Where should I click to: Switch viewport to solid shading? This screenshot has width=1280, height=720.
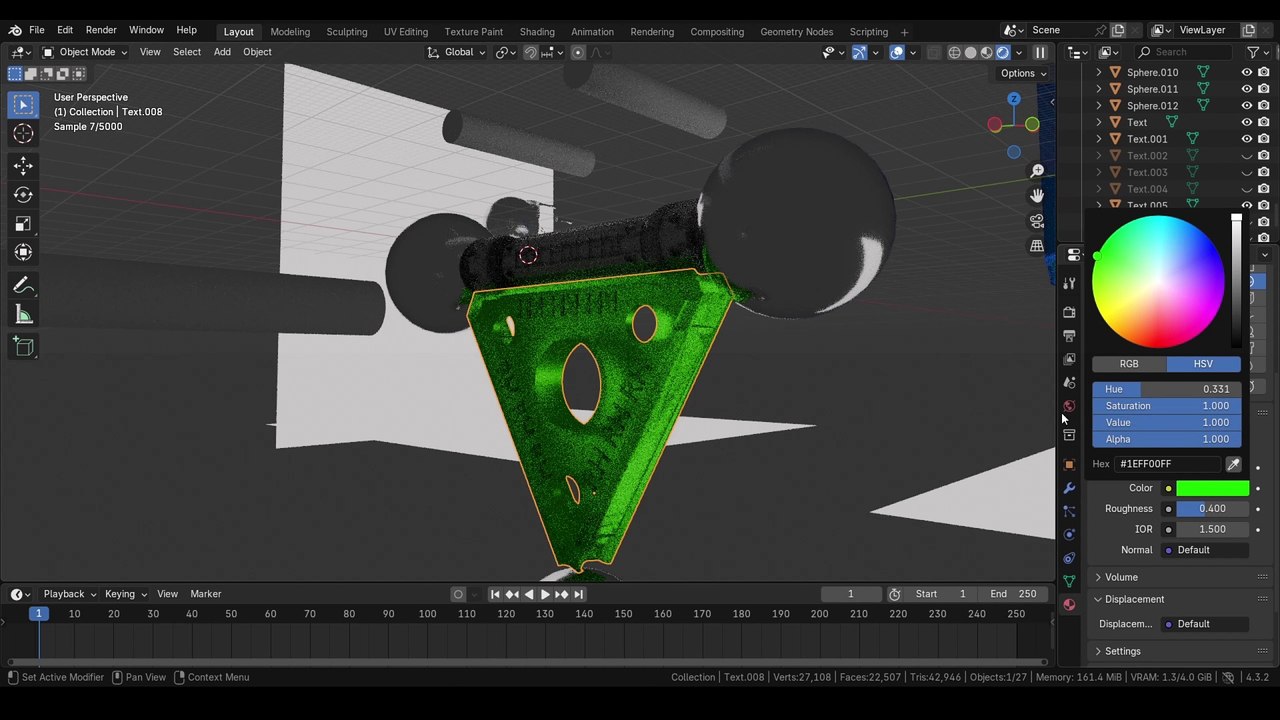tap(970, 52)
